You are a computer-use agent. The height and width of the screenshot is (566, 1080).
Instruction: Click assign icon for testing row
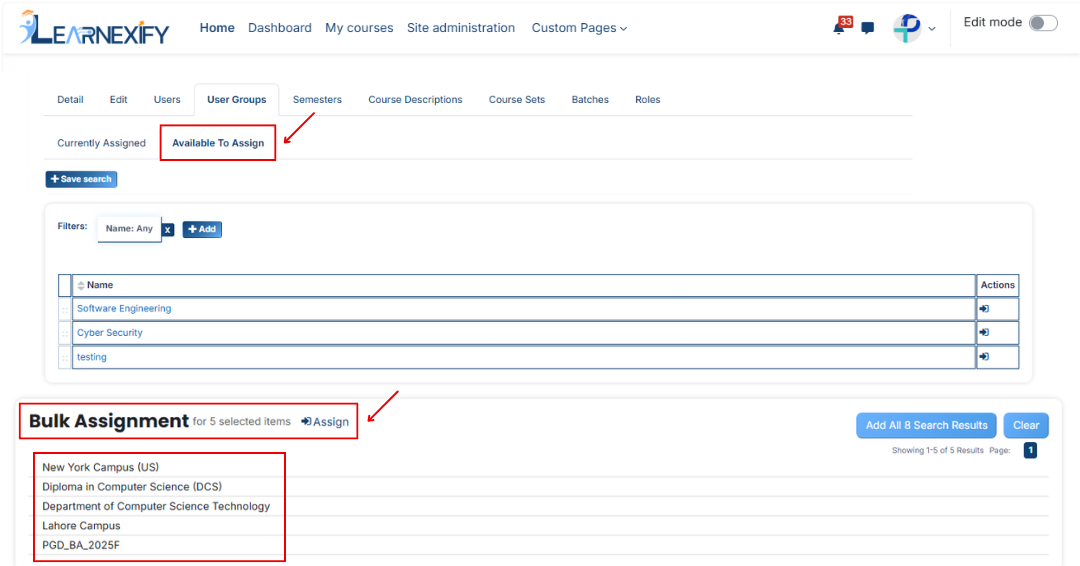pyautogui.click(x=984, y=357)
